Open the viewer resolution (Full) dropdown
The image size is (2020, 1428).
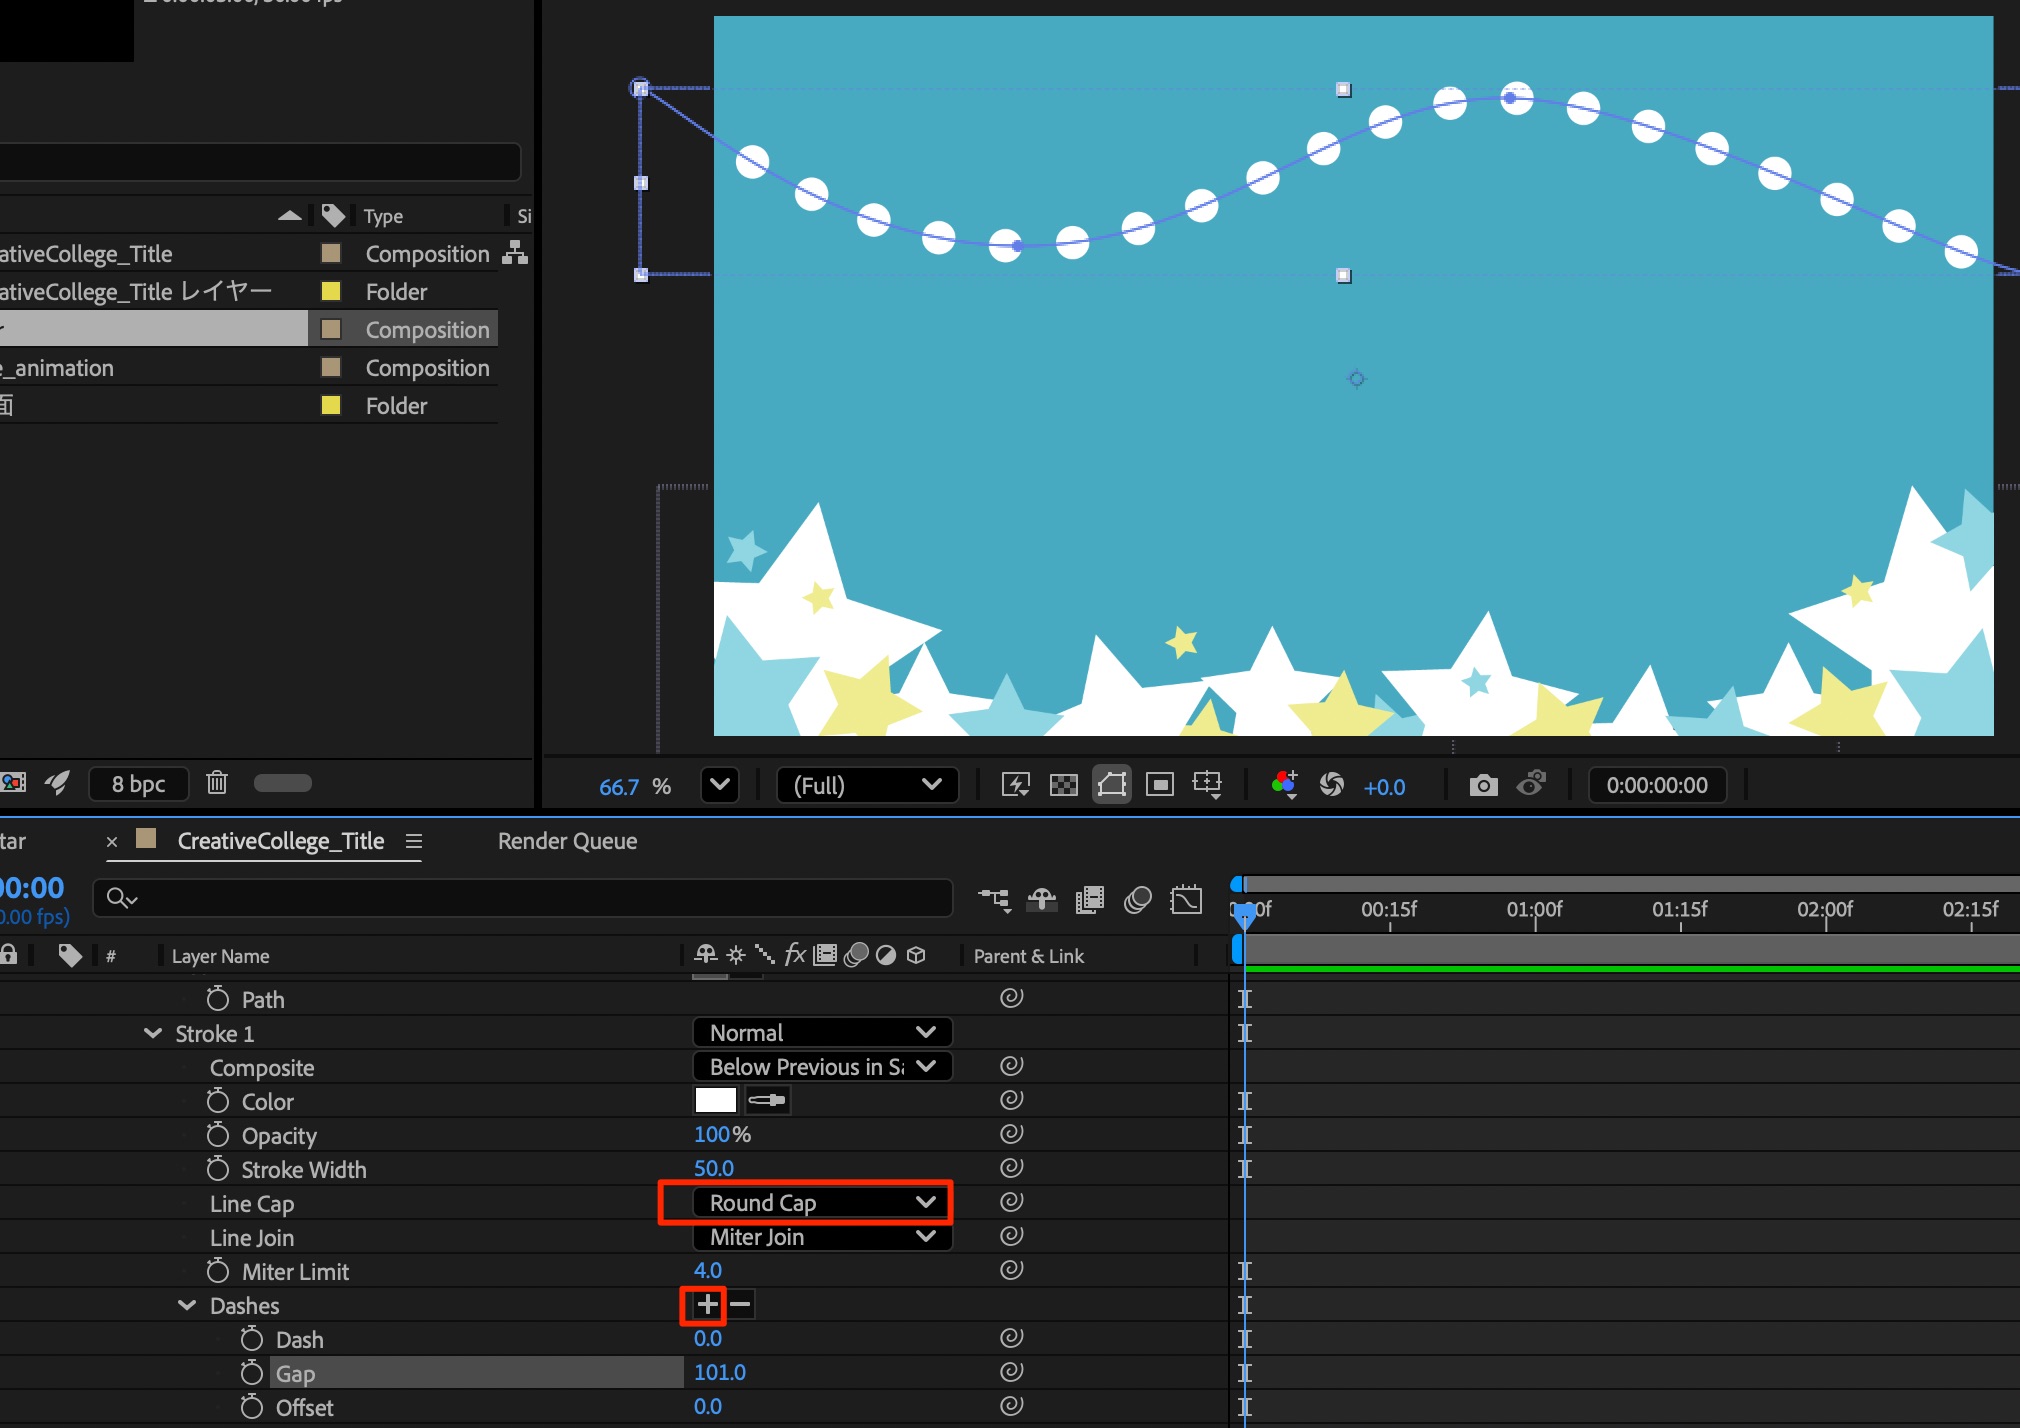pos(866,785)
